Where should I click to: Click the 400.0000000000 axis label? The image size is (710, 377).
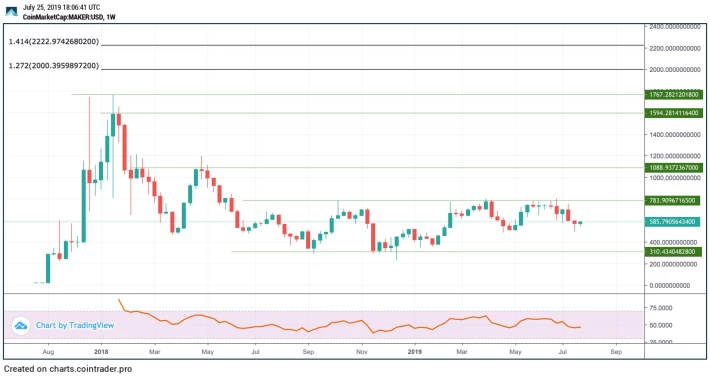pos(673,243)
